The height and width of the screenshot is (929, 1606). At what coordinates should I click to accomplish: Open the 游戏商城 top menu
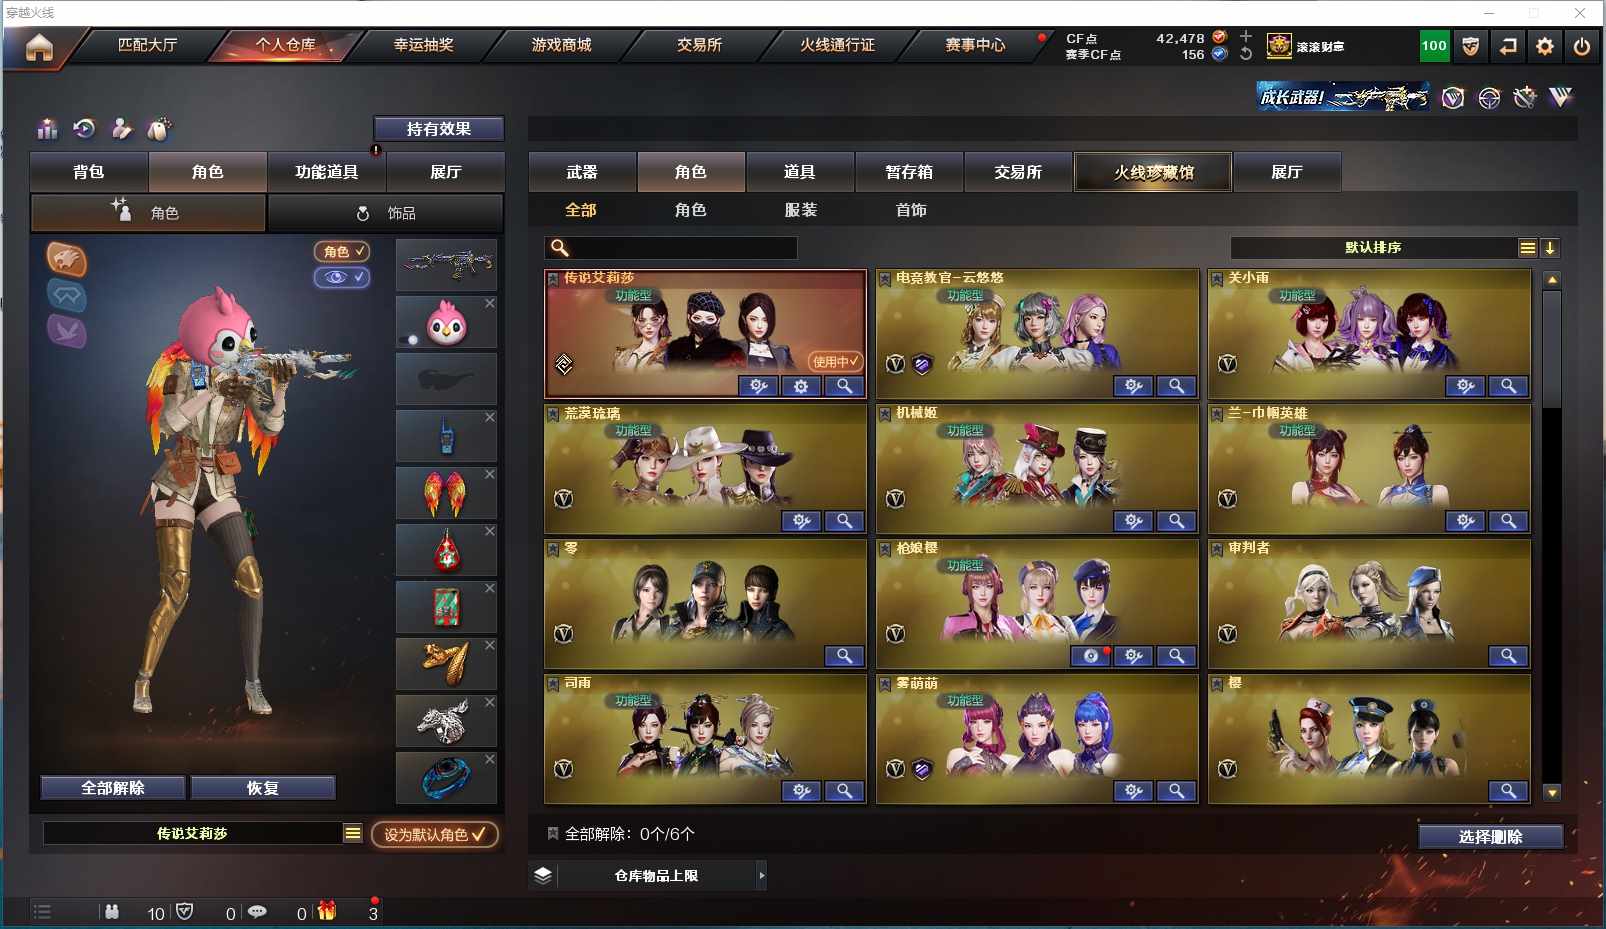click(561, 45)
